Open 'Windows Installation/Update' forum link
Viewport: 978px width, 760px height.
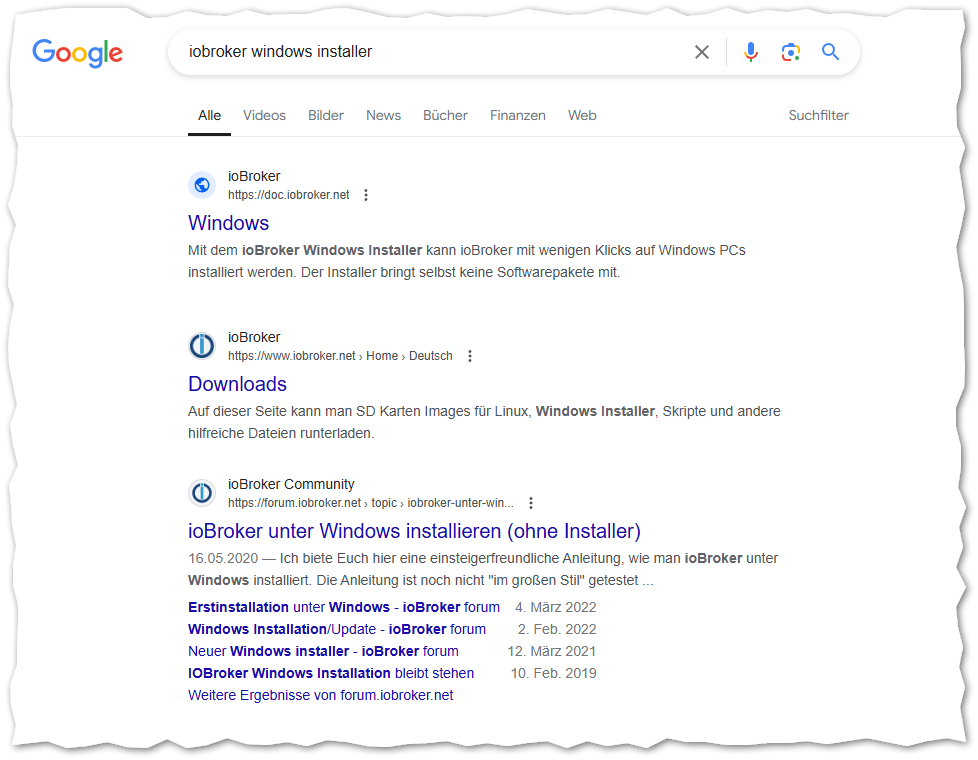337,630
